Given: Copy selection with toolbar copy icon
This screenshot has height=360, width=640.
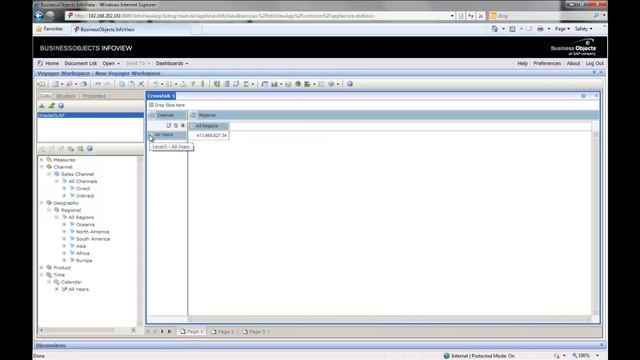Looking at the screenshot, I should [x=122, y=84].
